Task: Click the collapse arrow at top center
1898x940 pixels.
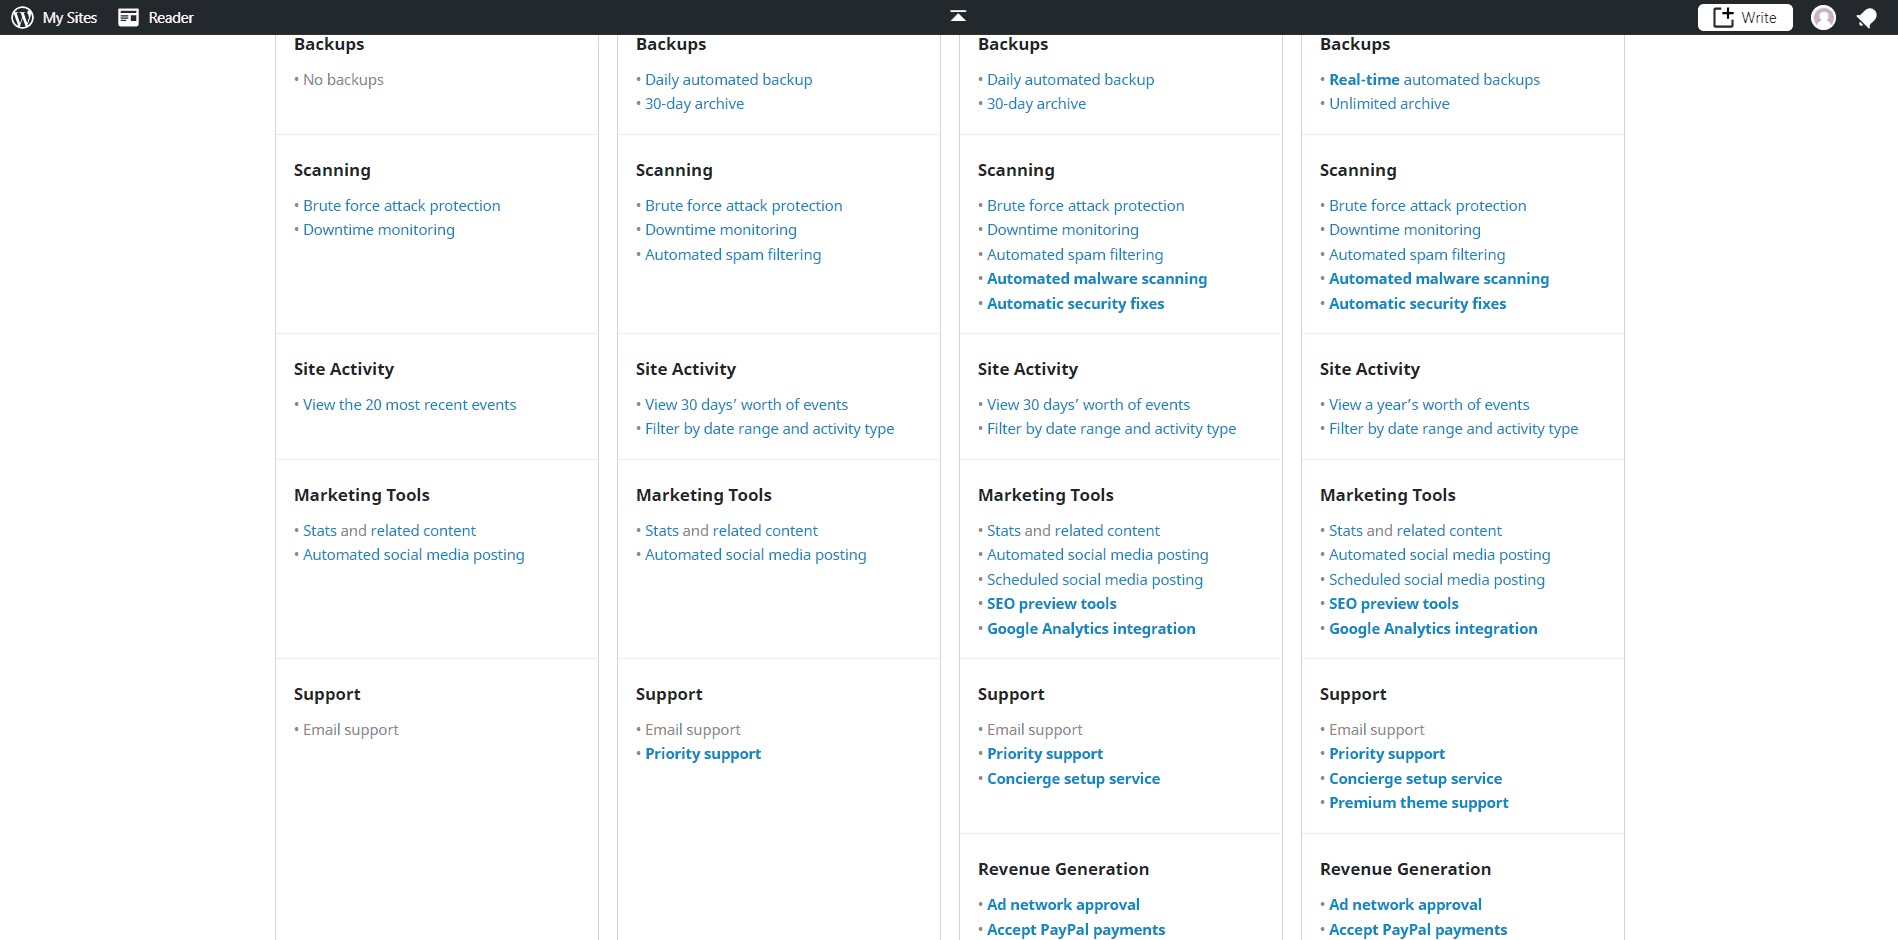Action: coord(958,15)
